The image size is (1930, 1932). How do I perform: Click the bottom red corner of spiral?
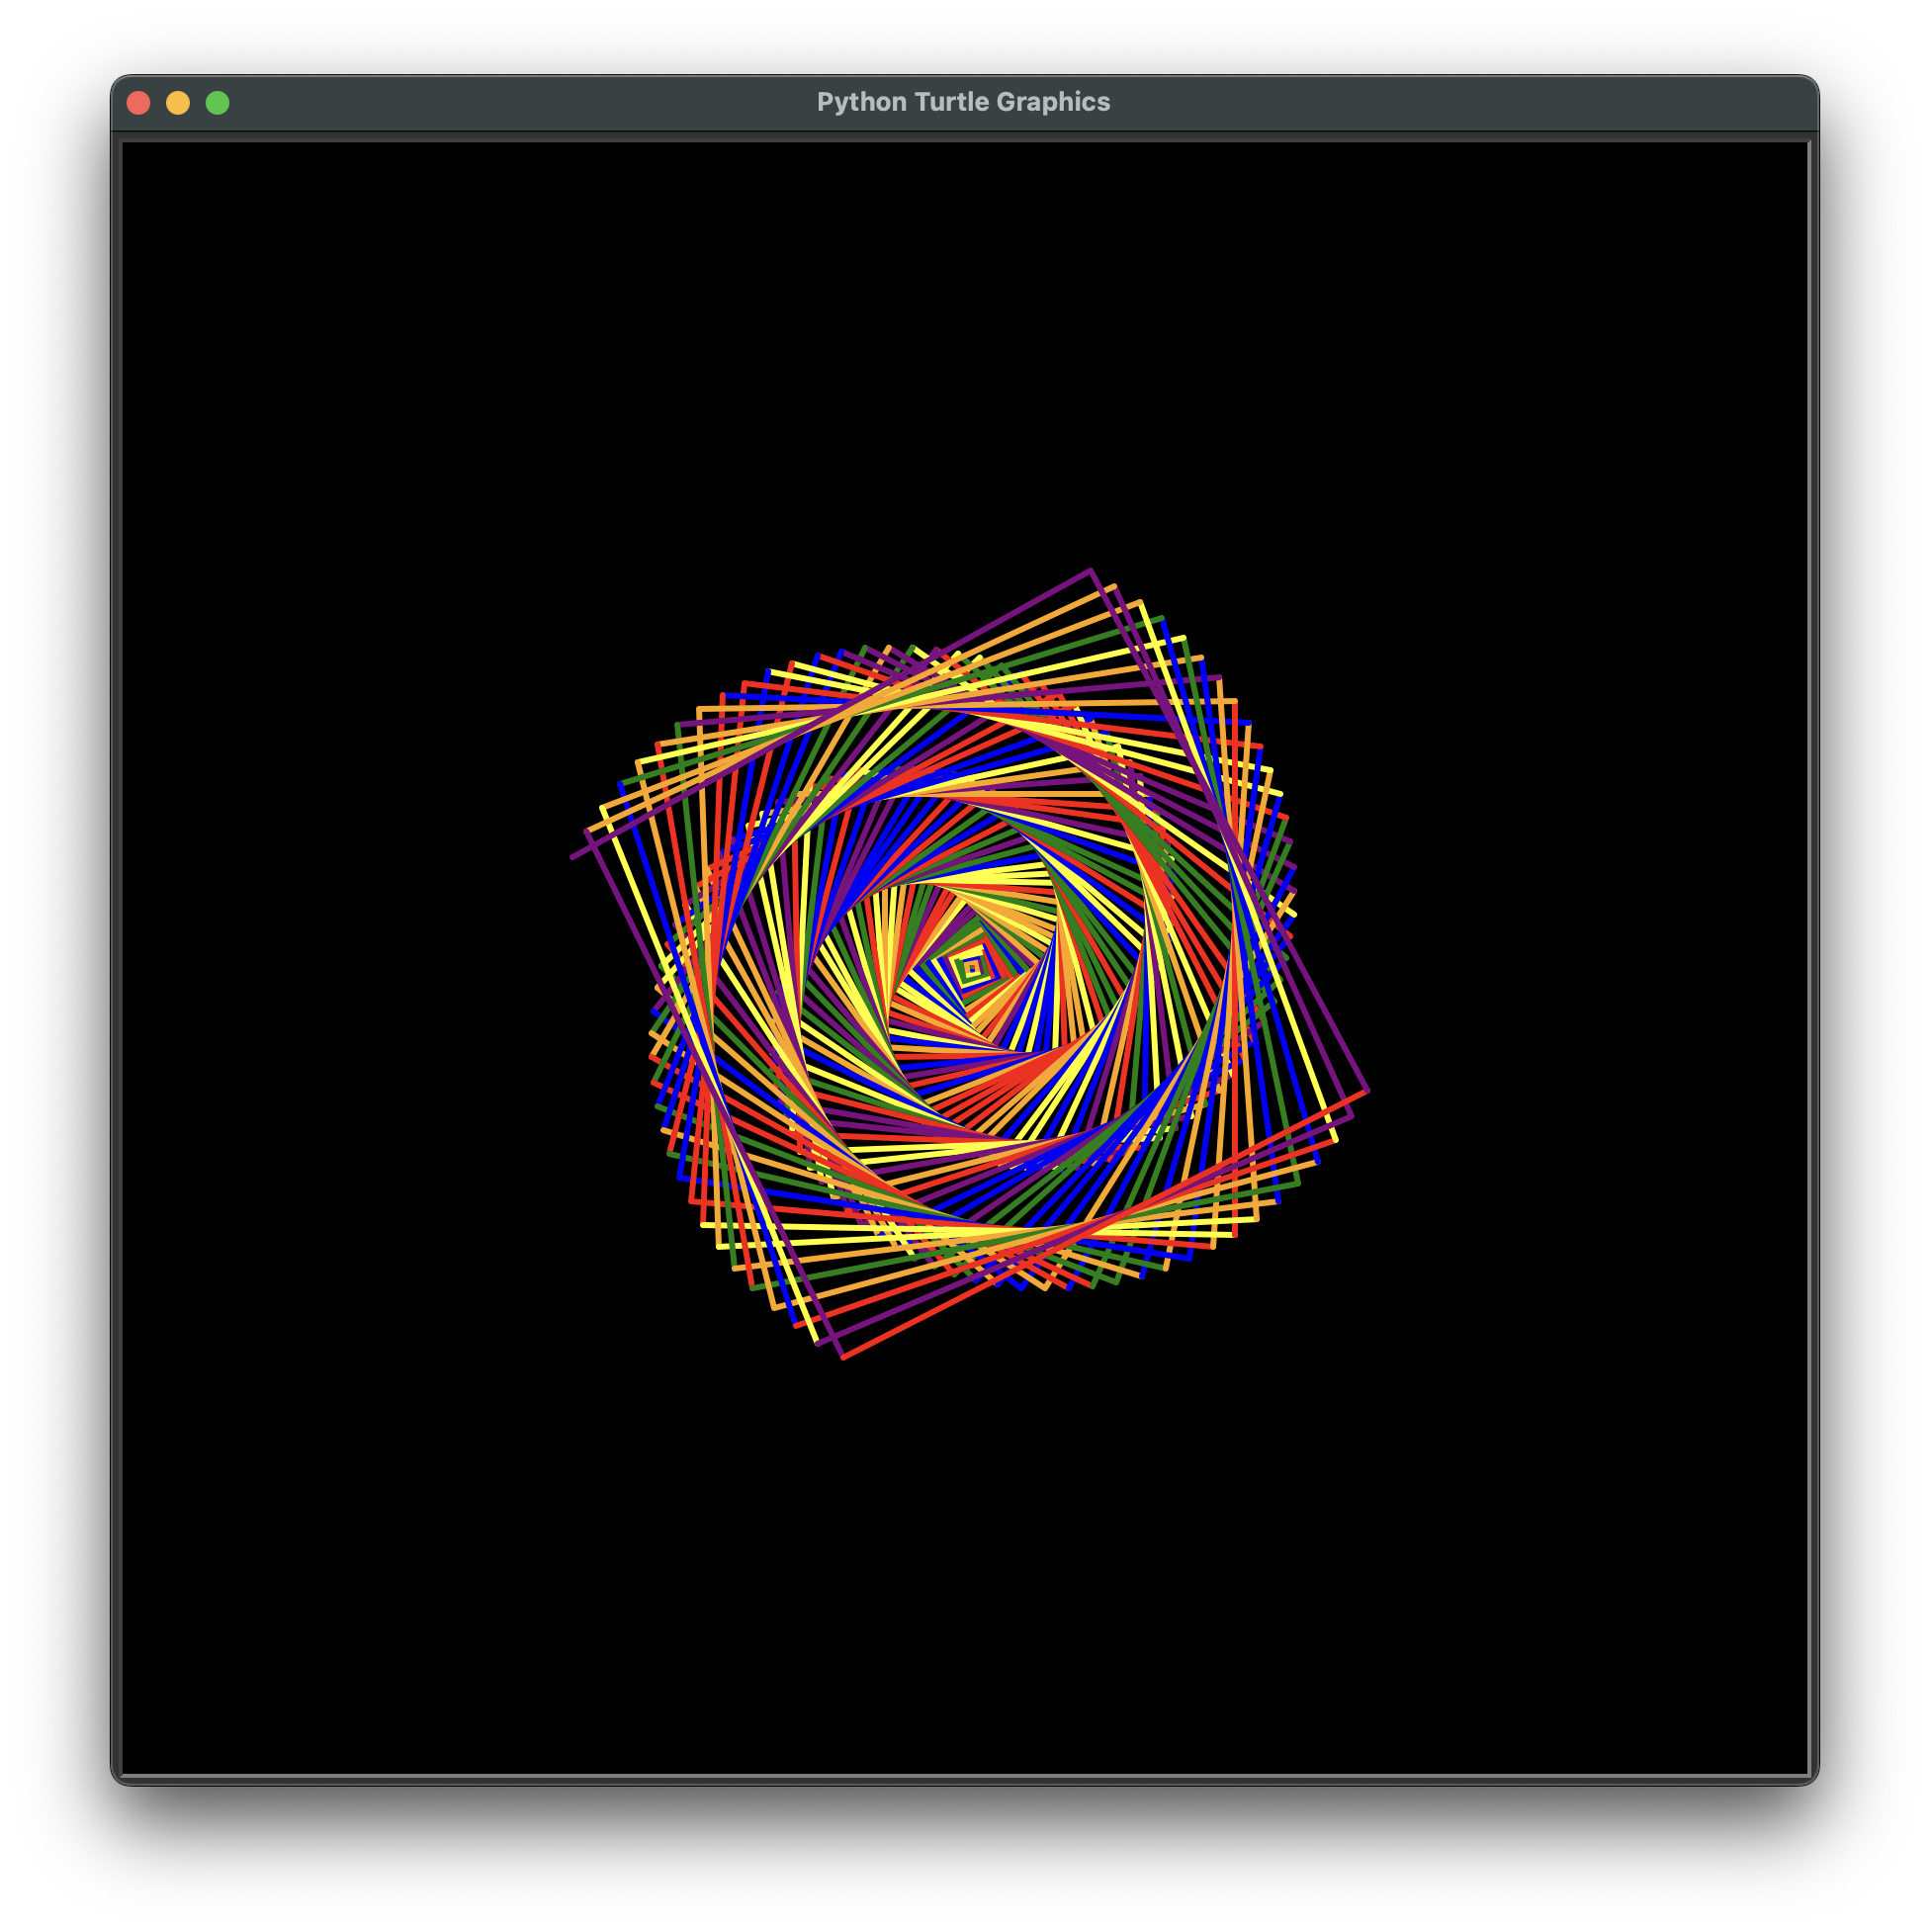[843, 1357]
